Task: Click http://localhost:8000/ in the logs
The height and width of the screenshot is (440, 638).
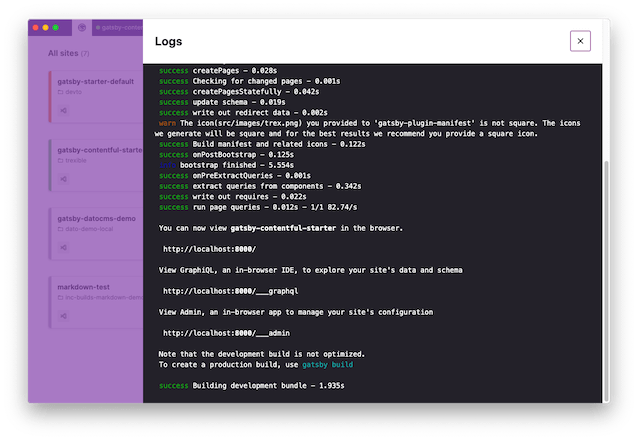Action: [210, 249]
